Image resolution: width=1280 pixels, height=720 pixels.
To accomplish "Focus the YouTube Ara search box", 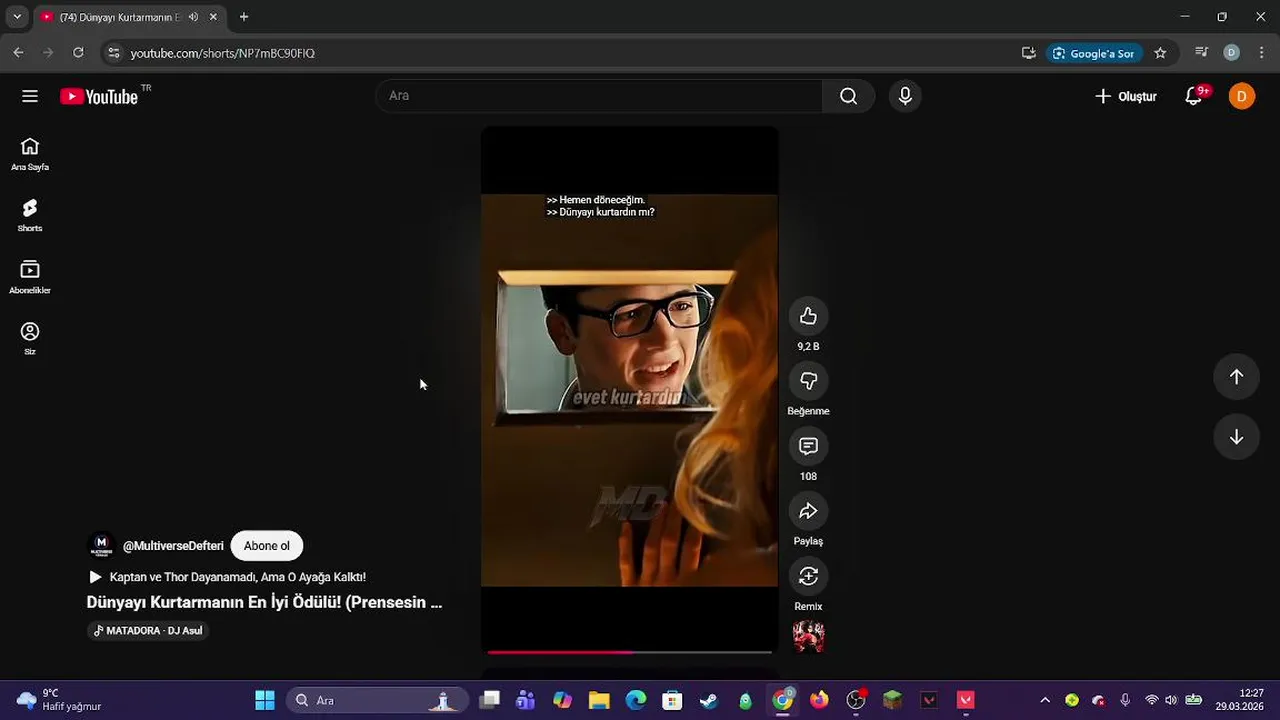I will [600, 96].
